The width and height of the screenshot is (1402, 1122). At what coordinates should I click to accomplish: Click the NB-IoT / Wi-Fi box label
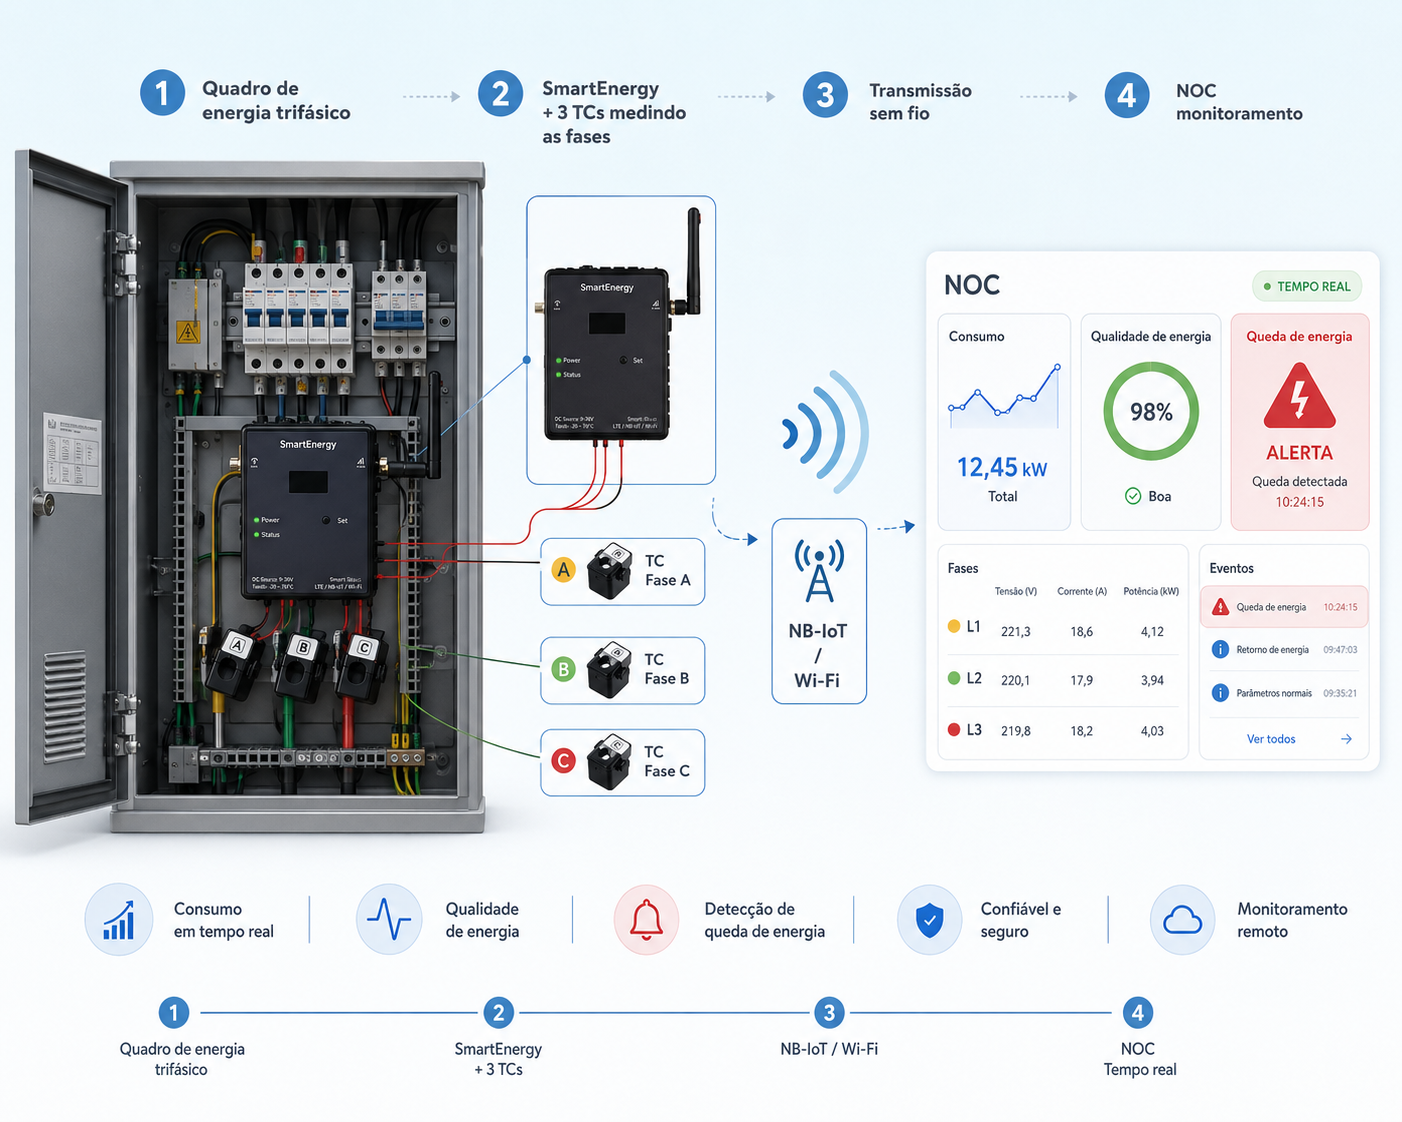click(818, 656)
